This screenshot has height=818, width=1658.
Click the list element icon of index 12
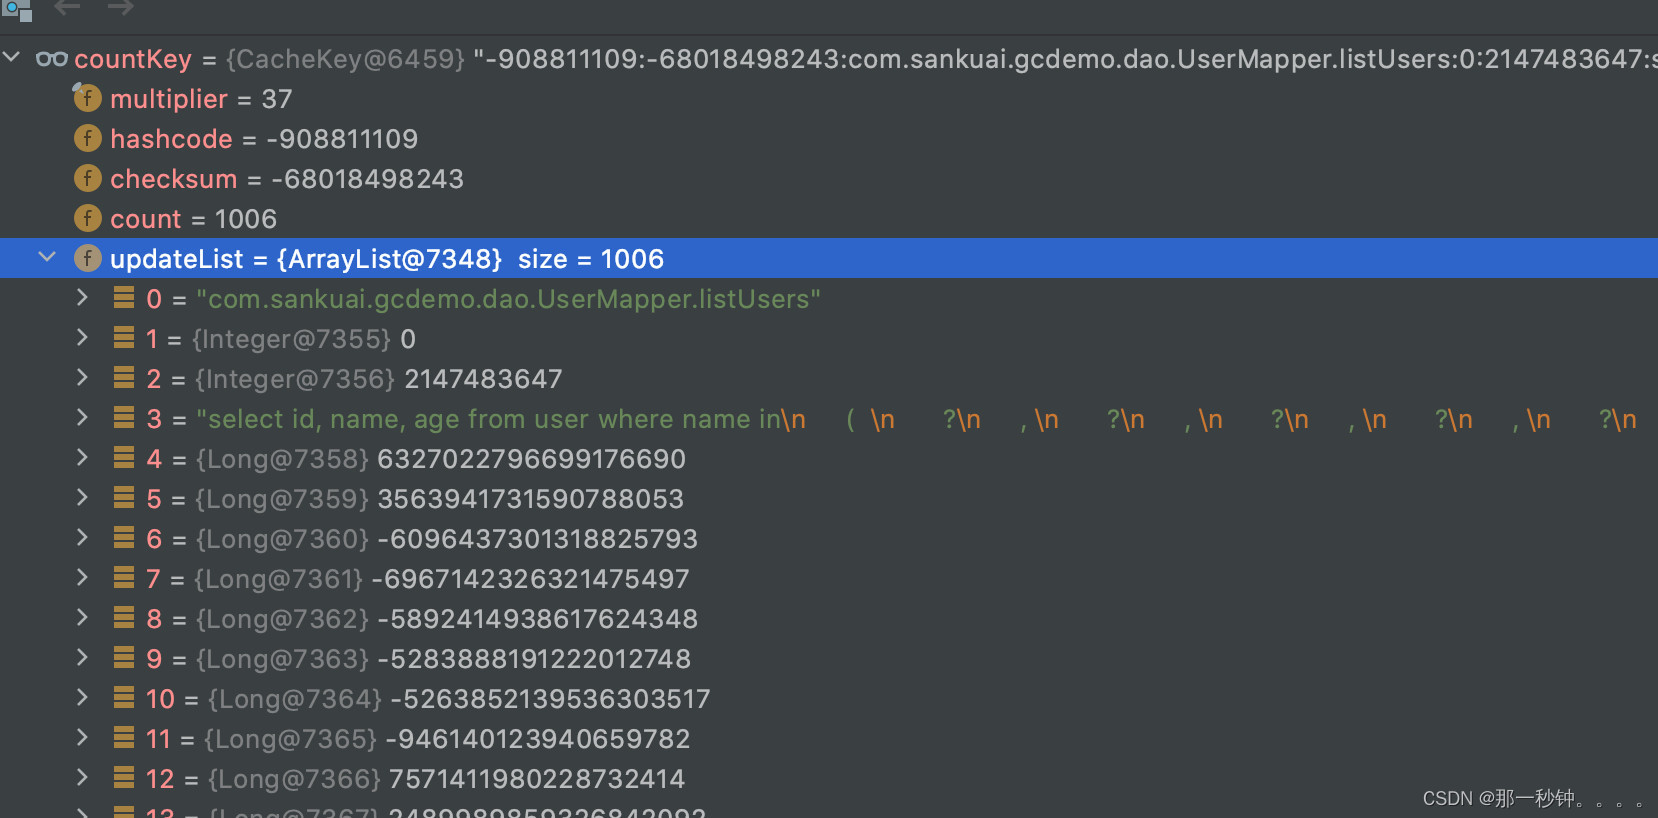(x=124, y=778)
